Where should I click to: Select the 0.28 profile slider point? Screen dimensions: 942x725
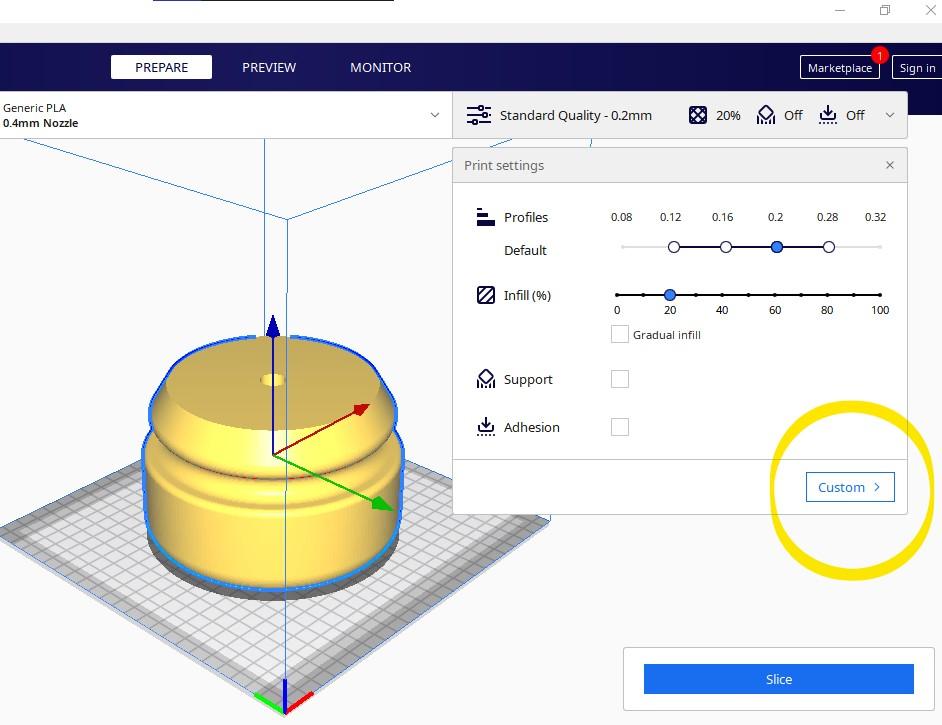coord(828,247)
